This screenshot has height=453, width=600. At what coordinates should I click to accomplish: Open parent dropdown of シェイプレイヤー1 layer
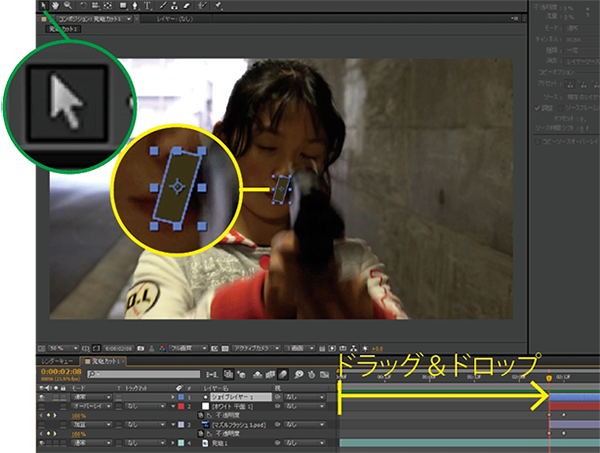coord(305,398)
